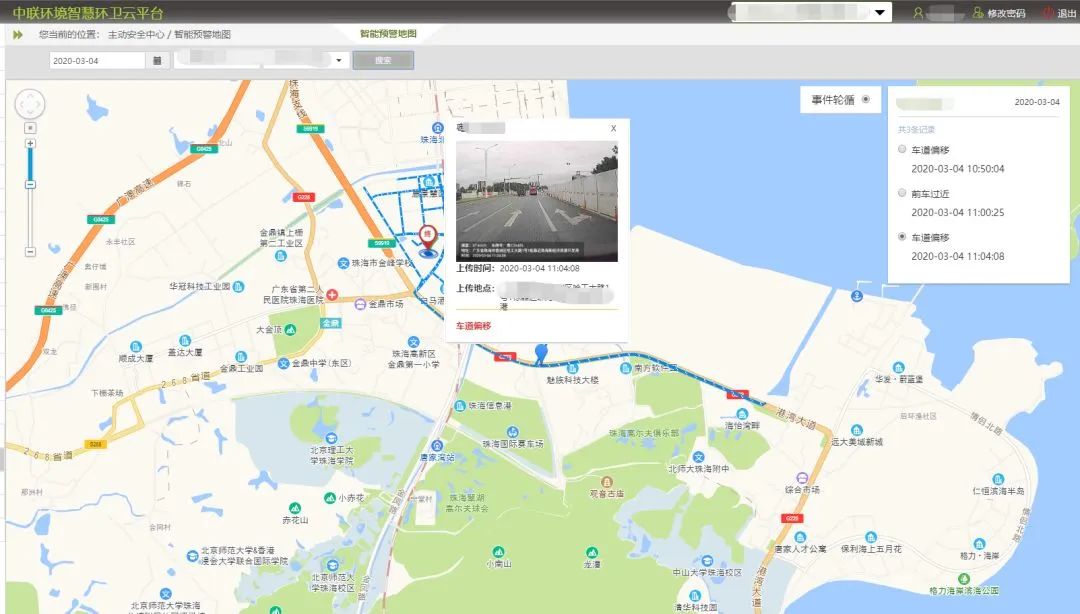Select the 车道偏移 10:50:04 event radio
The height and width of the screenshot is (614, 1080).
coord(903,150)
